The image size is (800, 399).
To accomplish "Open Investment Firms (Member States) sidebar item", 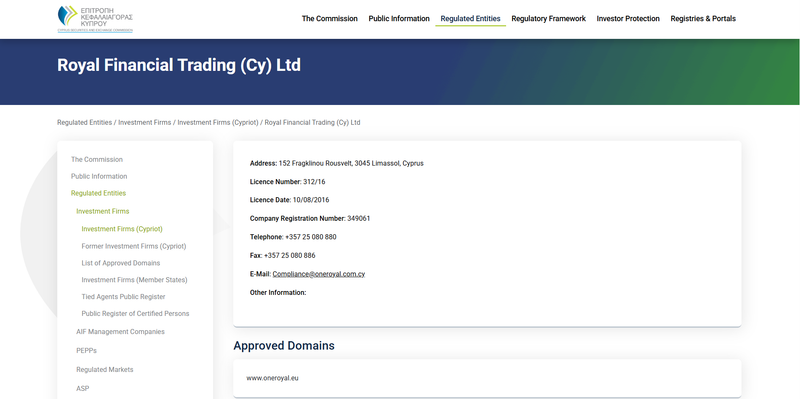I will coord(134,280).
